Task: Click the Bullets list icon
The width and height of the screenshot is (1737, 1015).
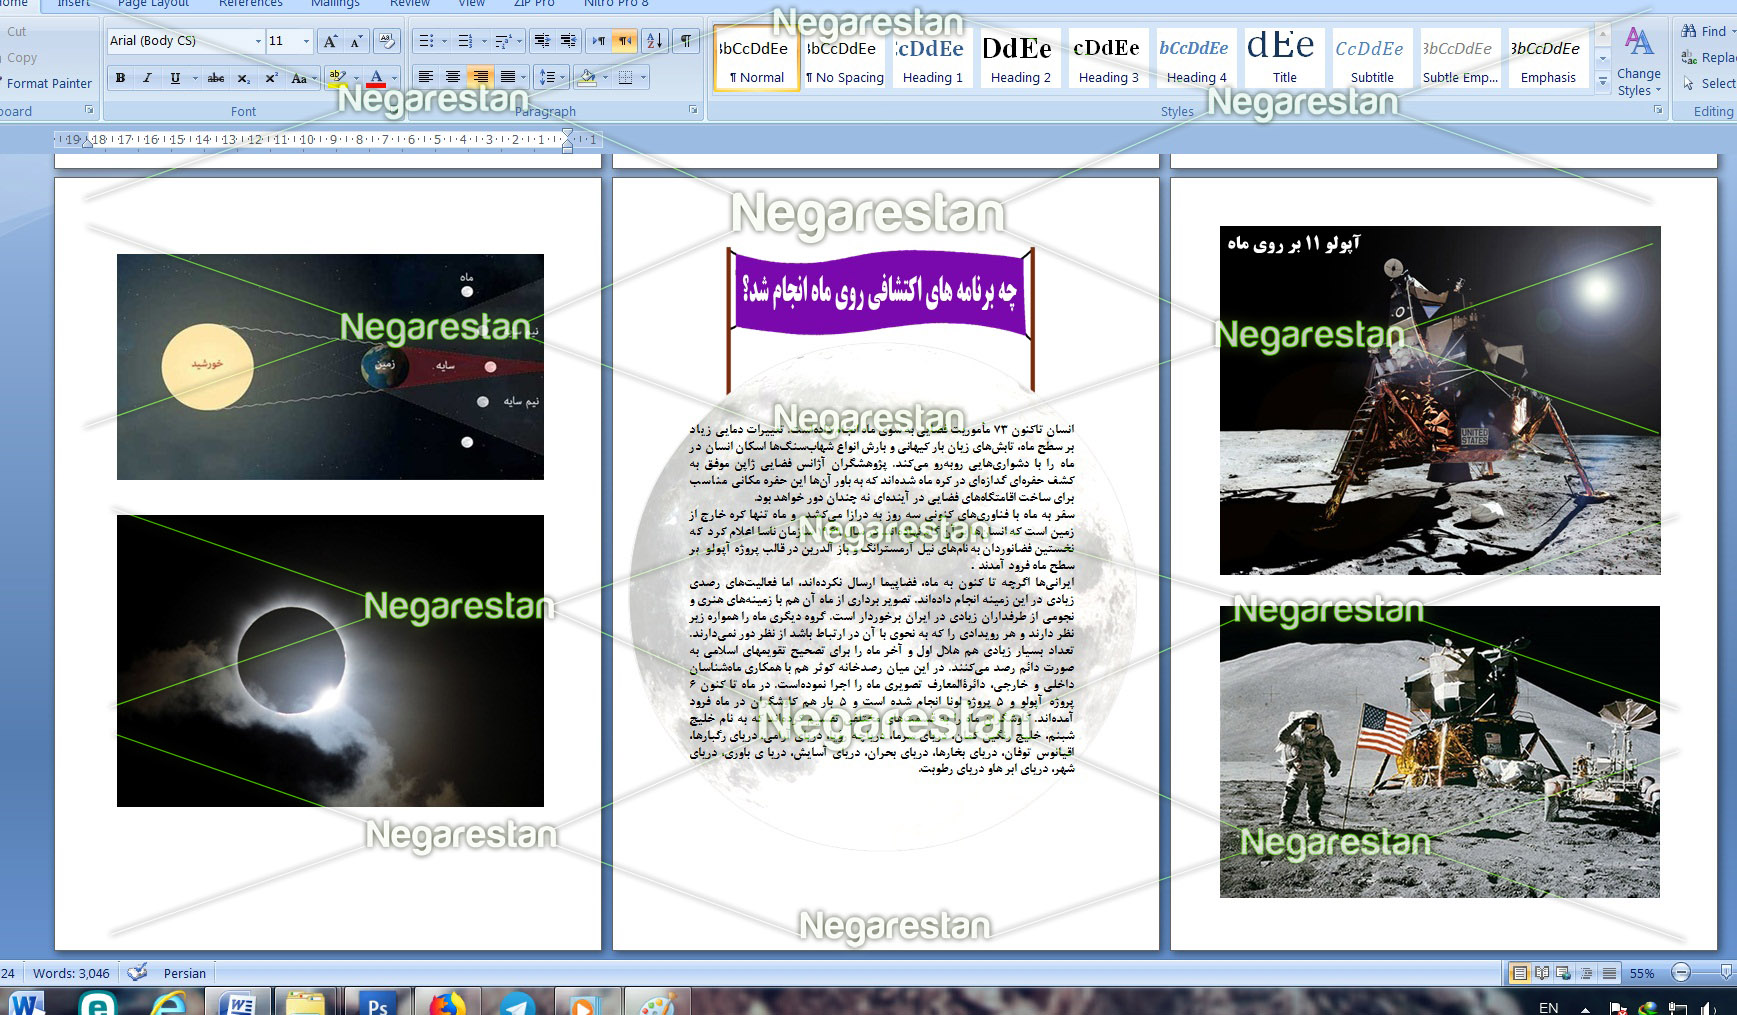Action: click(x=425, y=41)
